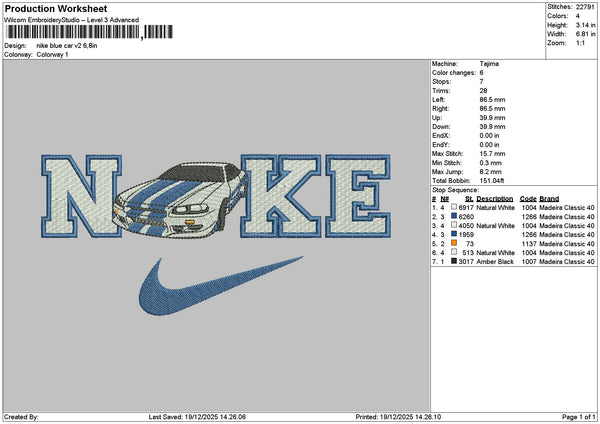Click the white swatch beside stitch count 4050

pyautogui.click(x=454, y=225)
